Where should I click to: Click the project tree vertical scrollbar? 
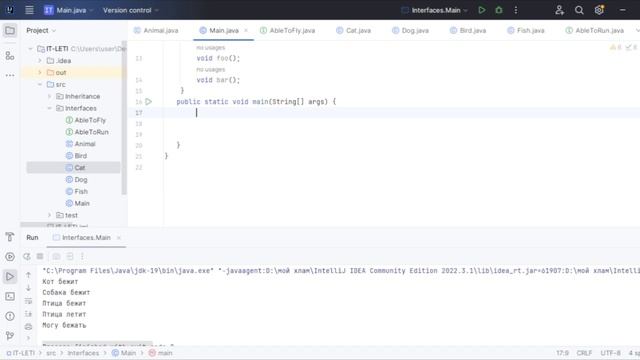tap(124, 118)
